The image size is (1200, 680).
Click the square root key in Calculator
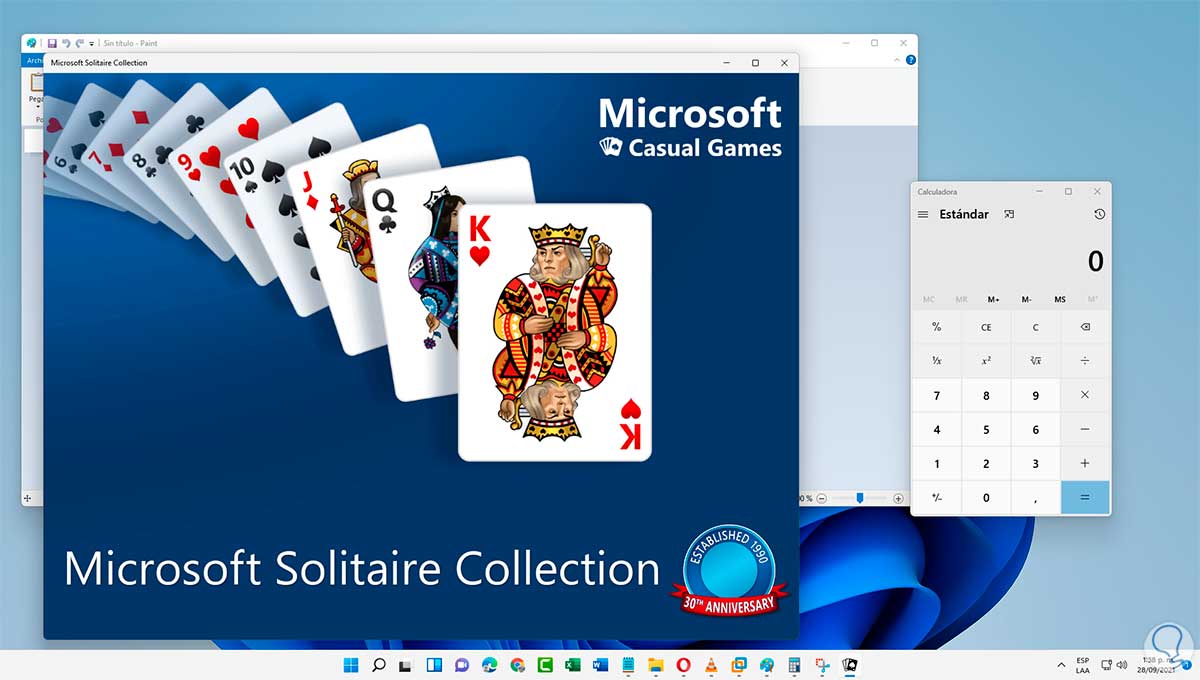point(1035,361)
